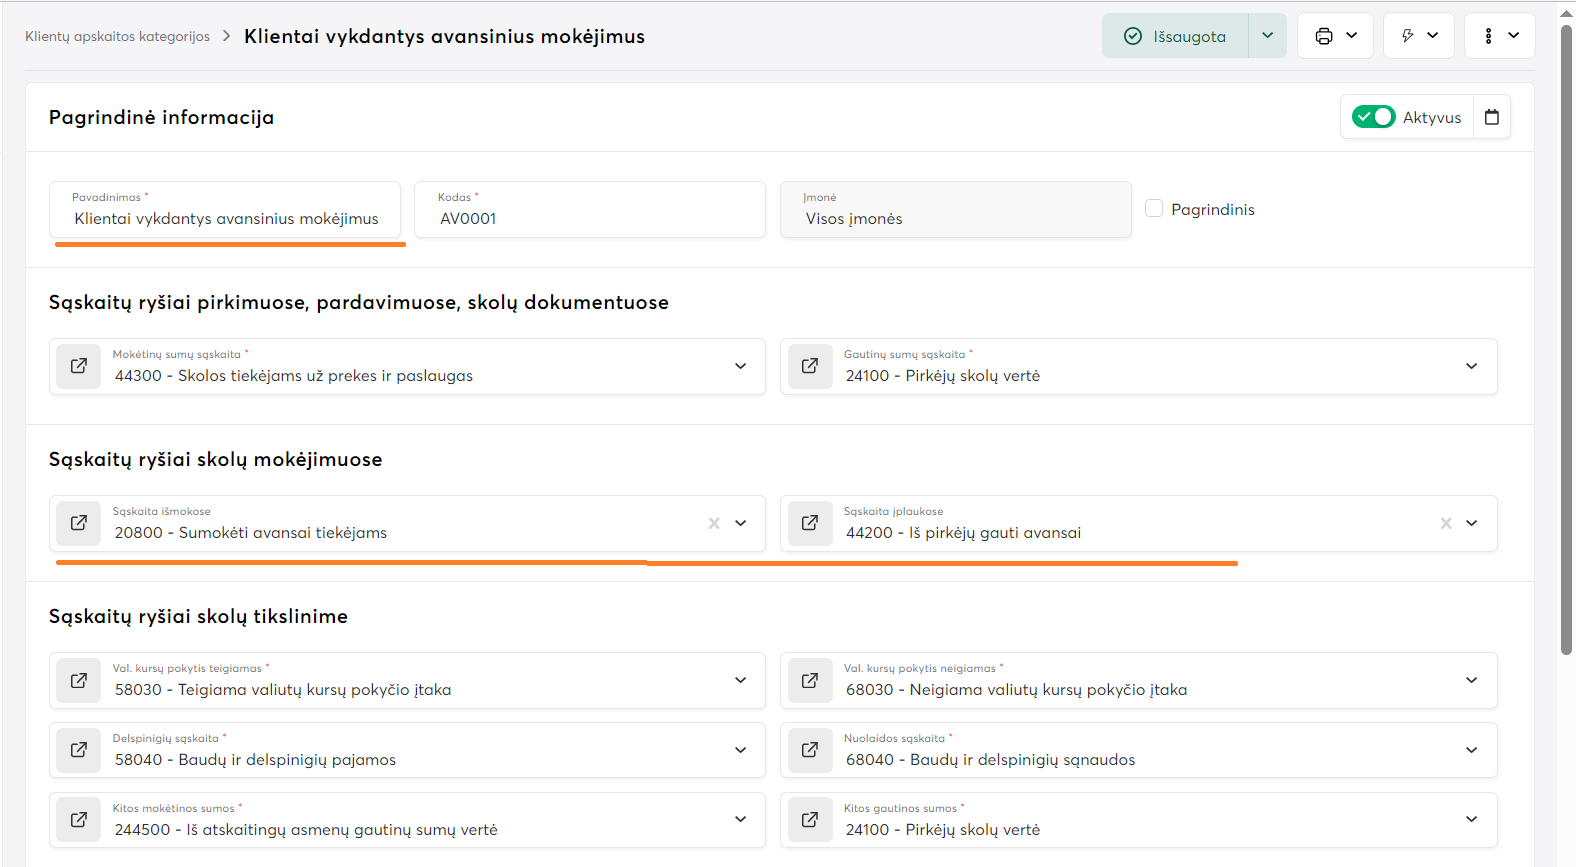Expand the Mokėtinų sumų sąskaita dropdown
Viewport: 1576px width, 867px height.
coord(740,366)
